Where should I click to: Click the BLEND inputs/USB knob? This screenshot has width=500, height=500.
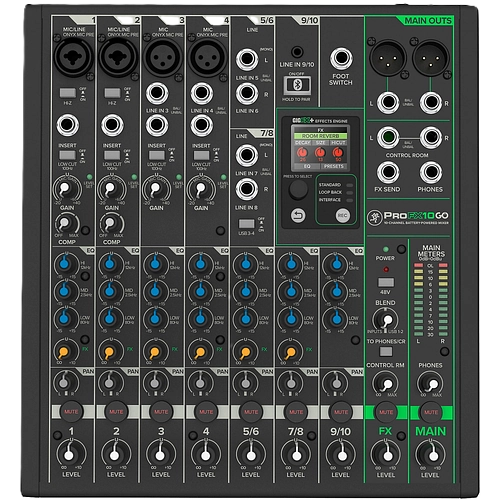coord(385,320)
